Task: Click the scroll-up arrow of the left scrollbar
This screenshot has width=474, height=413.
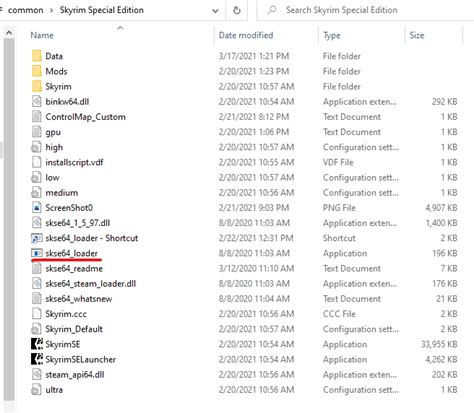Action: coord(9,33)
